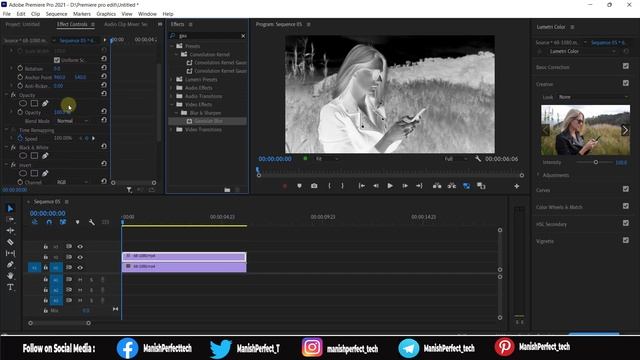
Task: Select the Pen tool in timeline toolbox
Action: click(x=10, y=264)
